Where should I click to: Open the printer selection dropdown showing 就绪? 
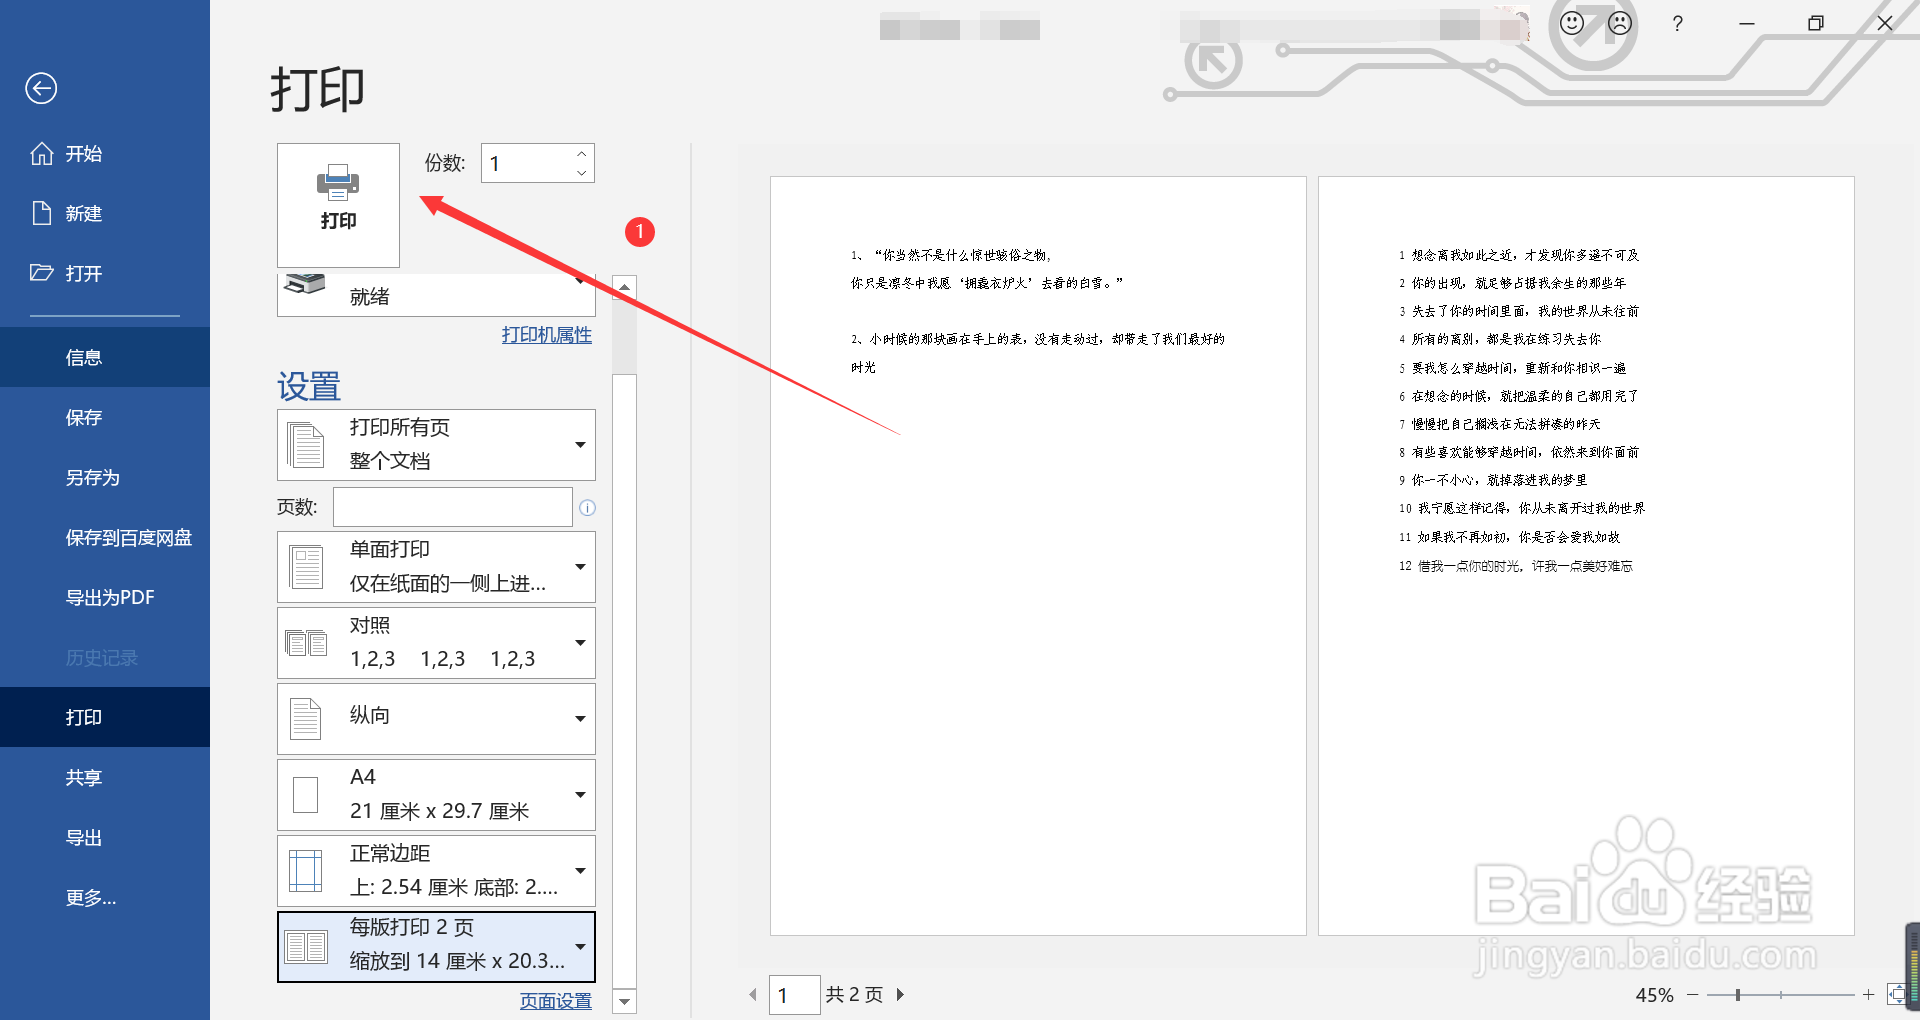pos(436,295)
